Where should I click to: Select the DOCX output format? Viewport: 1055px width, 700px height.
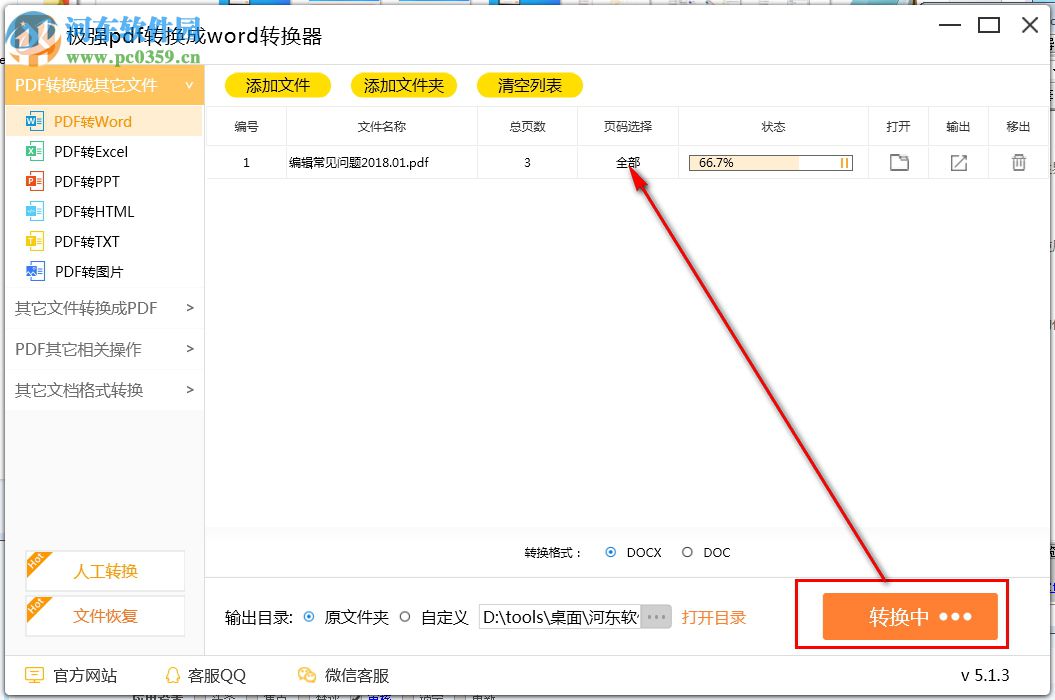610,552
